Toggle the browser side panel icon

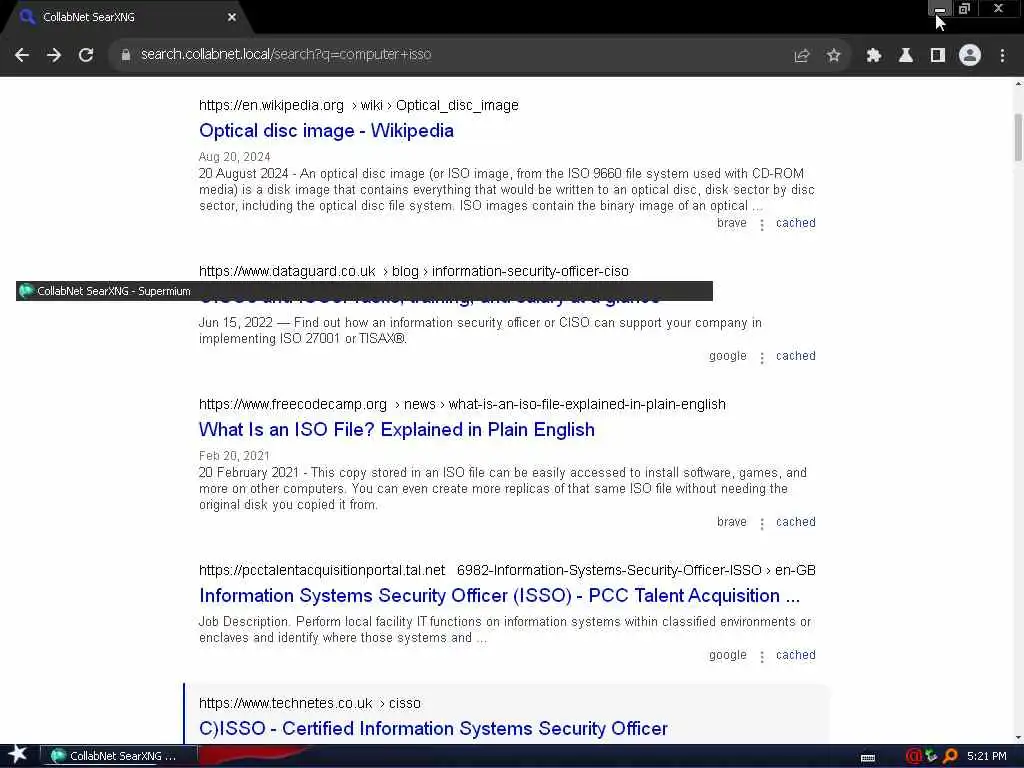point(938,56)
